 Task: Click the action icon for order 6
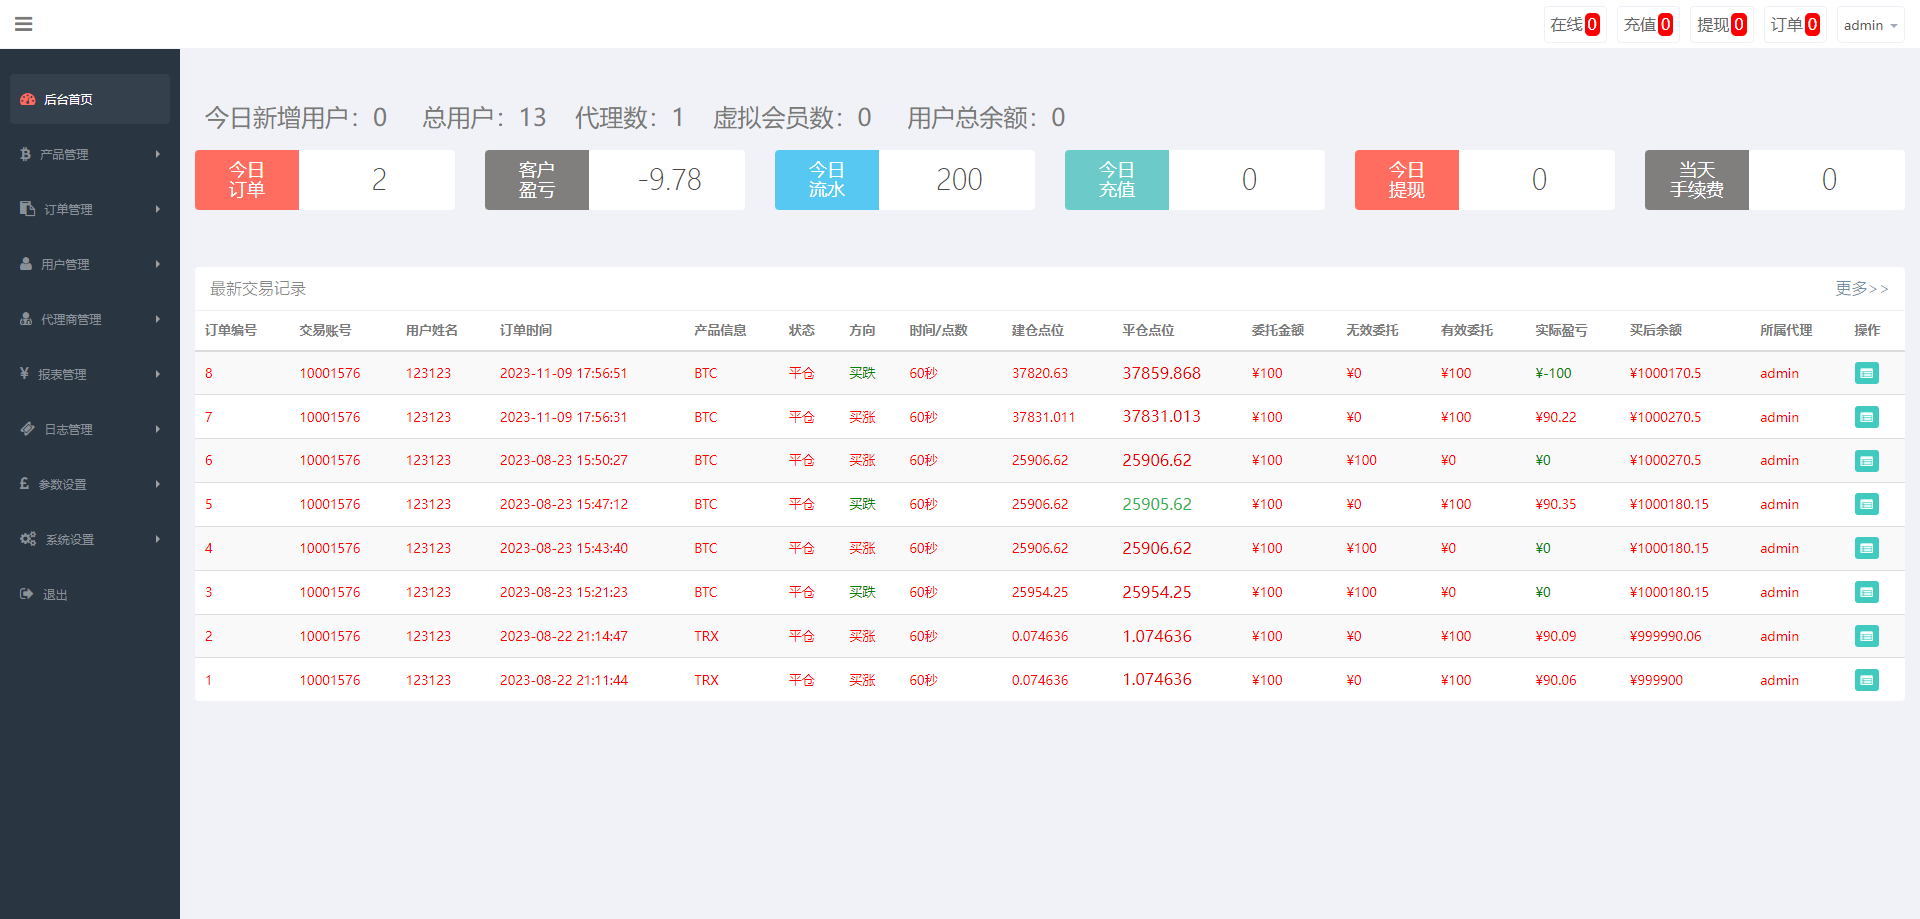[x=1866, y=461]
